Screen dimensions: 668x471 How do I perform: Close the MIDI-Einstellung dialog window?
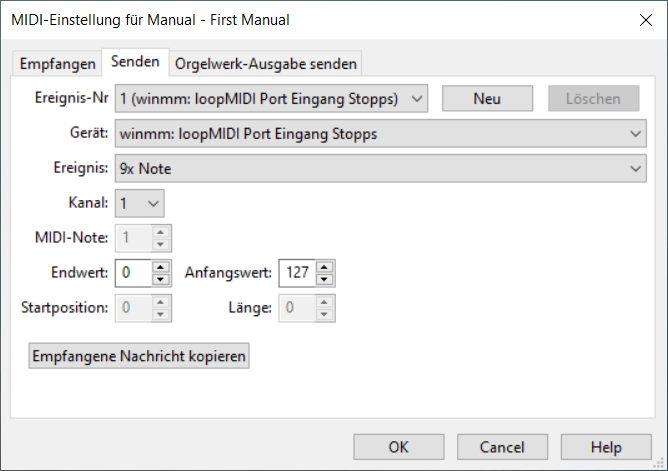[643, 19]
